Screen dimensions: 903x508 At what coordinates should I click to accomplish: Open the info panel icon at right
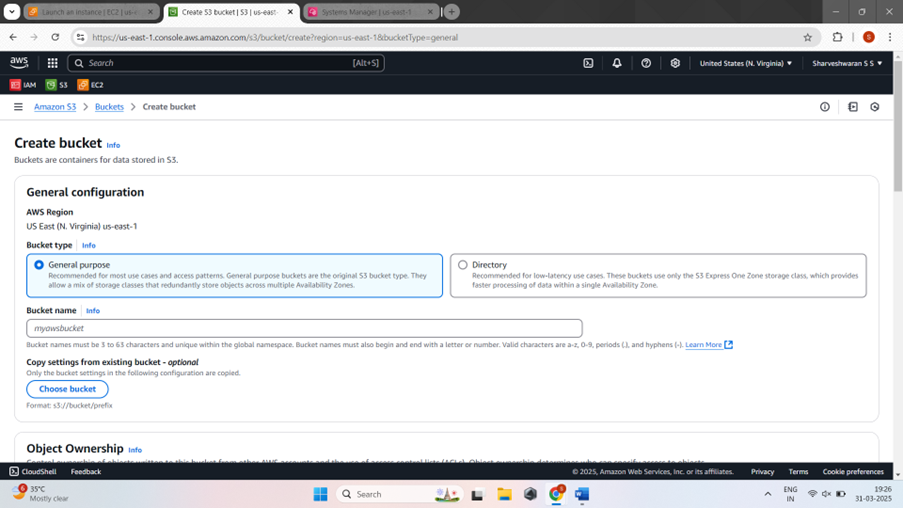pos(825,107)
